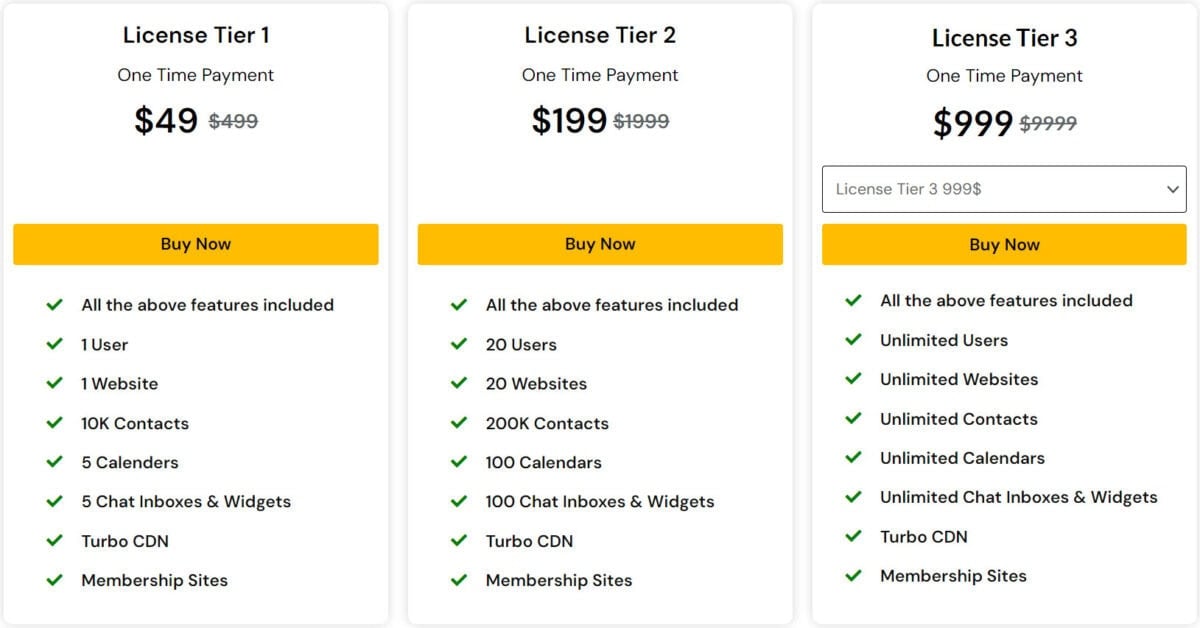The image size is (1200, 628).
Task: Click the checkmark next to Unlimited Users
Action: 855,340
